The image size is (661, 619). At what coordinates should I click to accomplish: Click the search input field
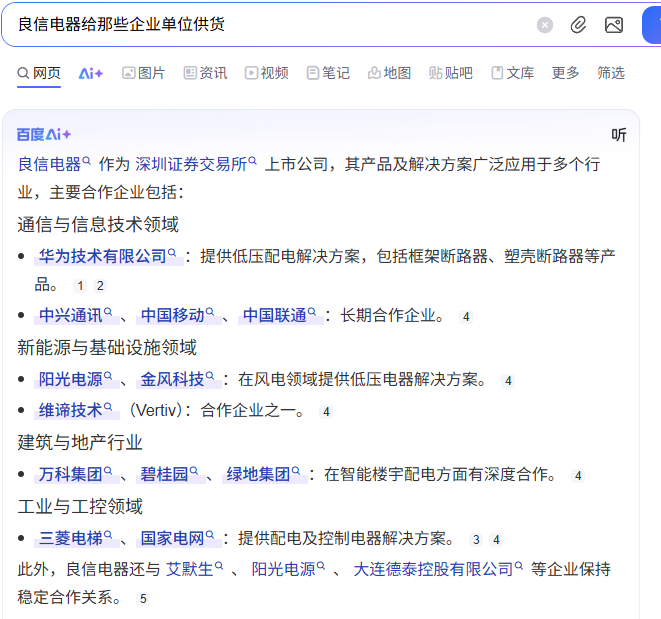pos(270,24)
